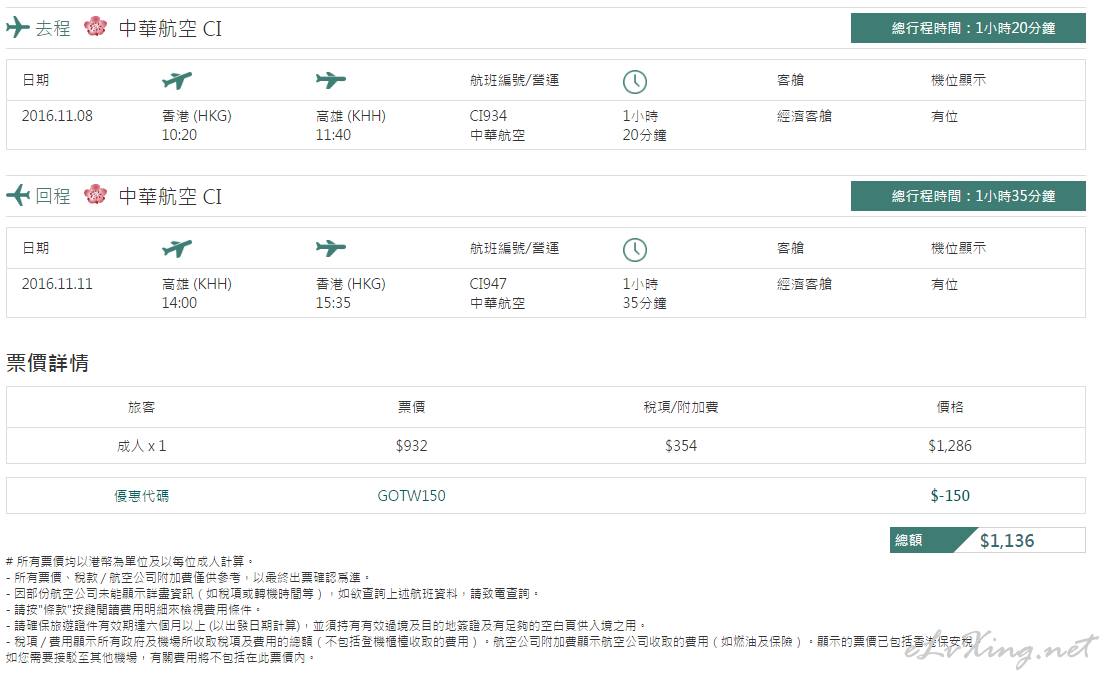
Task: Click 經濟客艙 in the outbound flight row
Action: point(804,116)
